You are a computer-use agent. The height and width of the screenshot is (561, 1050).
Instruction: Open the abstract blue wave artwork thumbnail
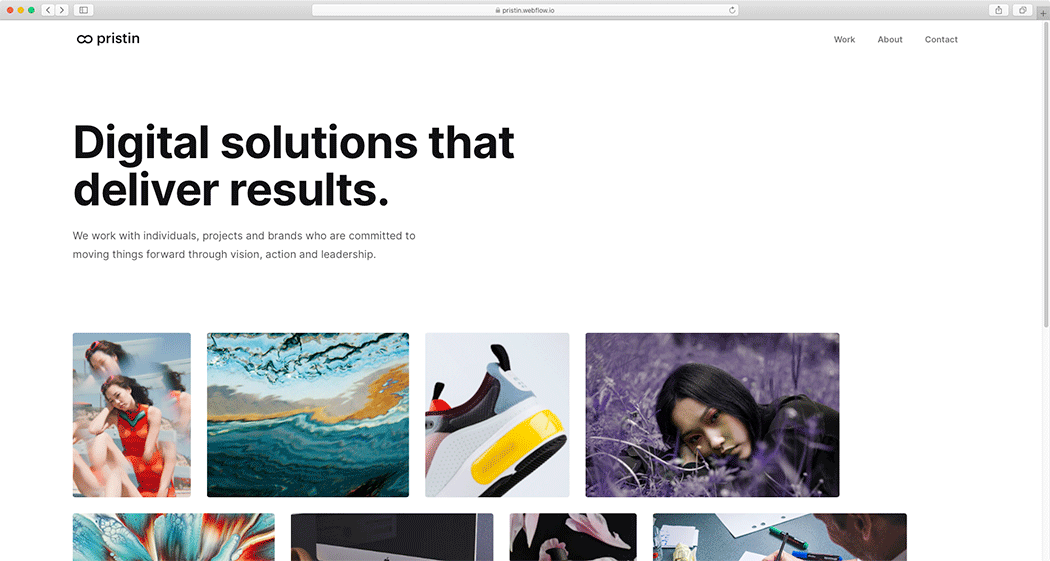308,415
